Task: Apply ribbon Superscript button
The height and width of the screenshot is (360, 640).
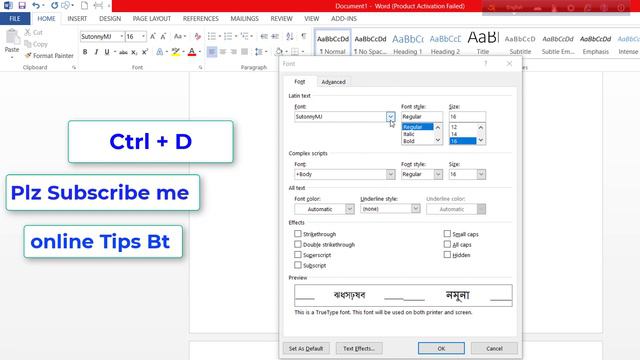Action: [x=145, y=52]
